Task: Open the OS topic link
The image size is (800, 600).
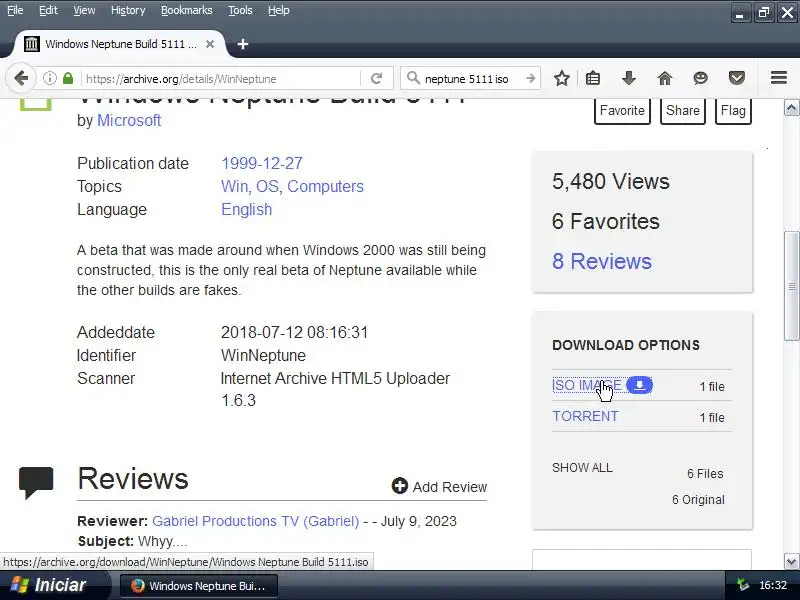Action: click(268, 187)
